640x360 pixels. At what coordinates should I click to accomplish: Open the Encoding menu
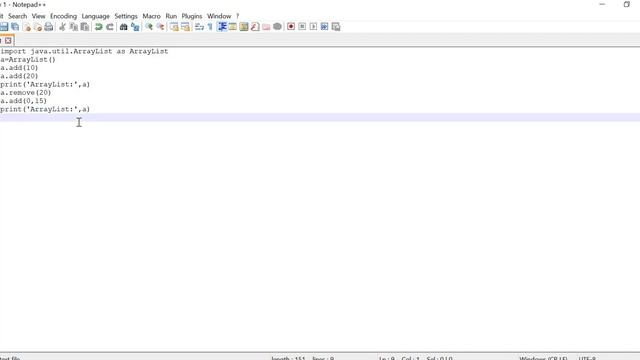coord(63,16)
